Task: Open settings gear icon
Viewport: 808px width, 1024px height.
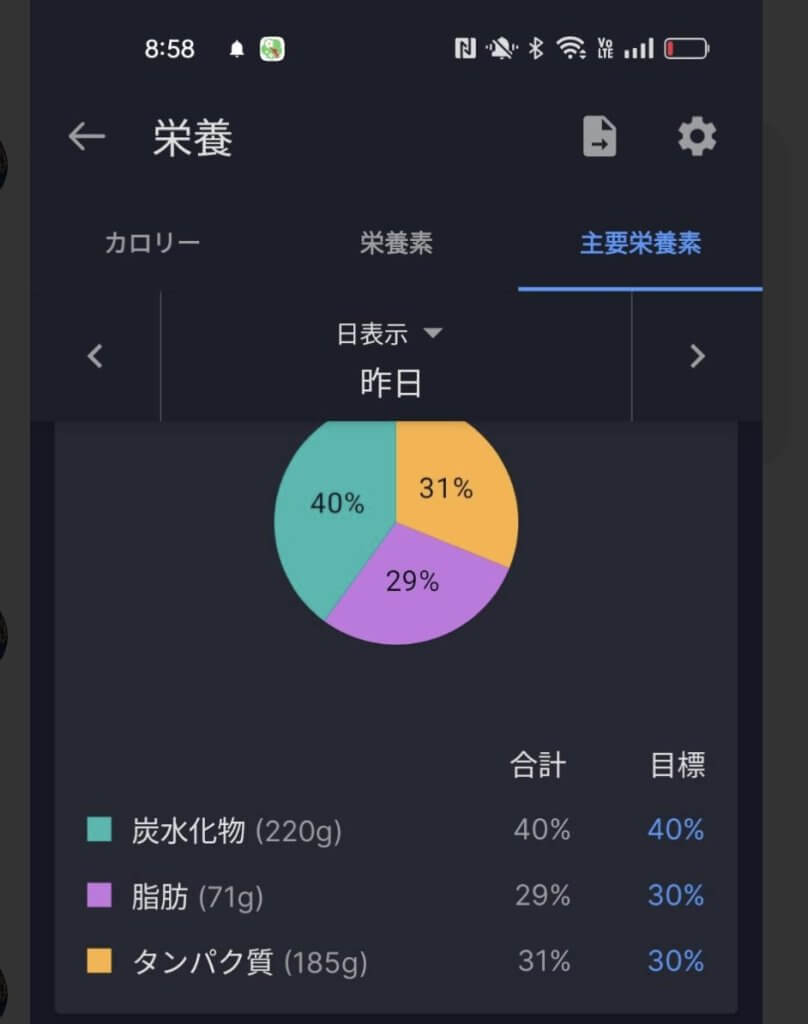Action: [x=697, y=136]
